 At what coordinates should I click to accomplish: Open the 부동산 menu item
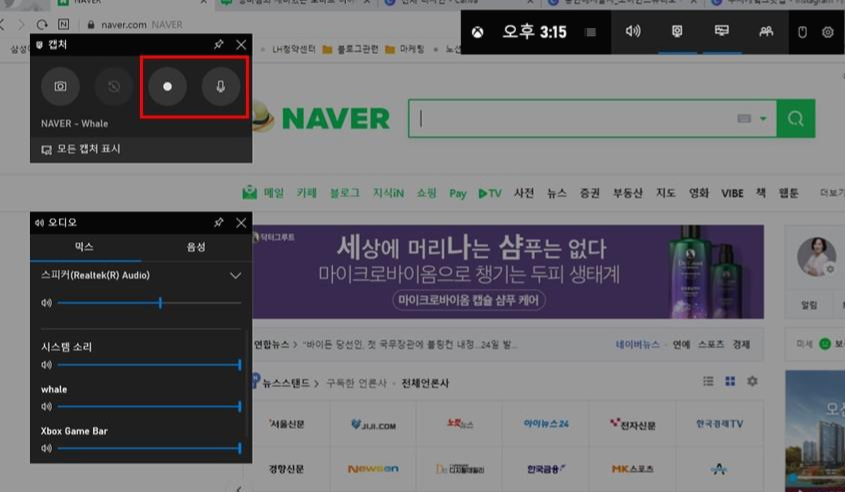point(628,192)
